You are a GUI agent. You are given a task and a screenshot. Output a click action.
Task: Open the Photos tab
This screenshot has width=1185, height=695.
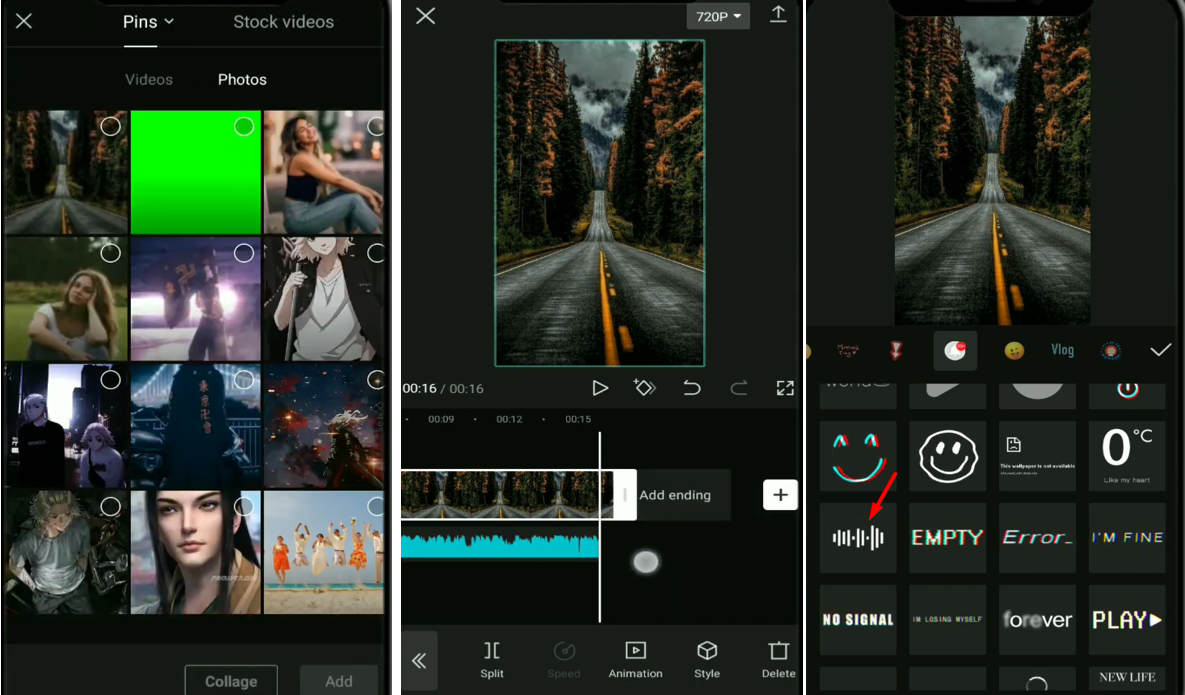[x=242, y=79]
